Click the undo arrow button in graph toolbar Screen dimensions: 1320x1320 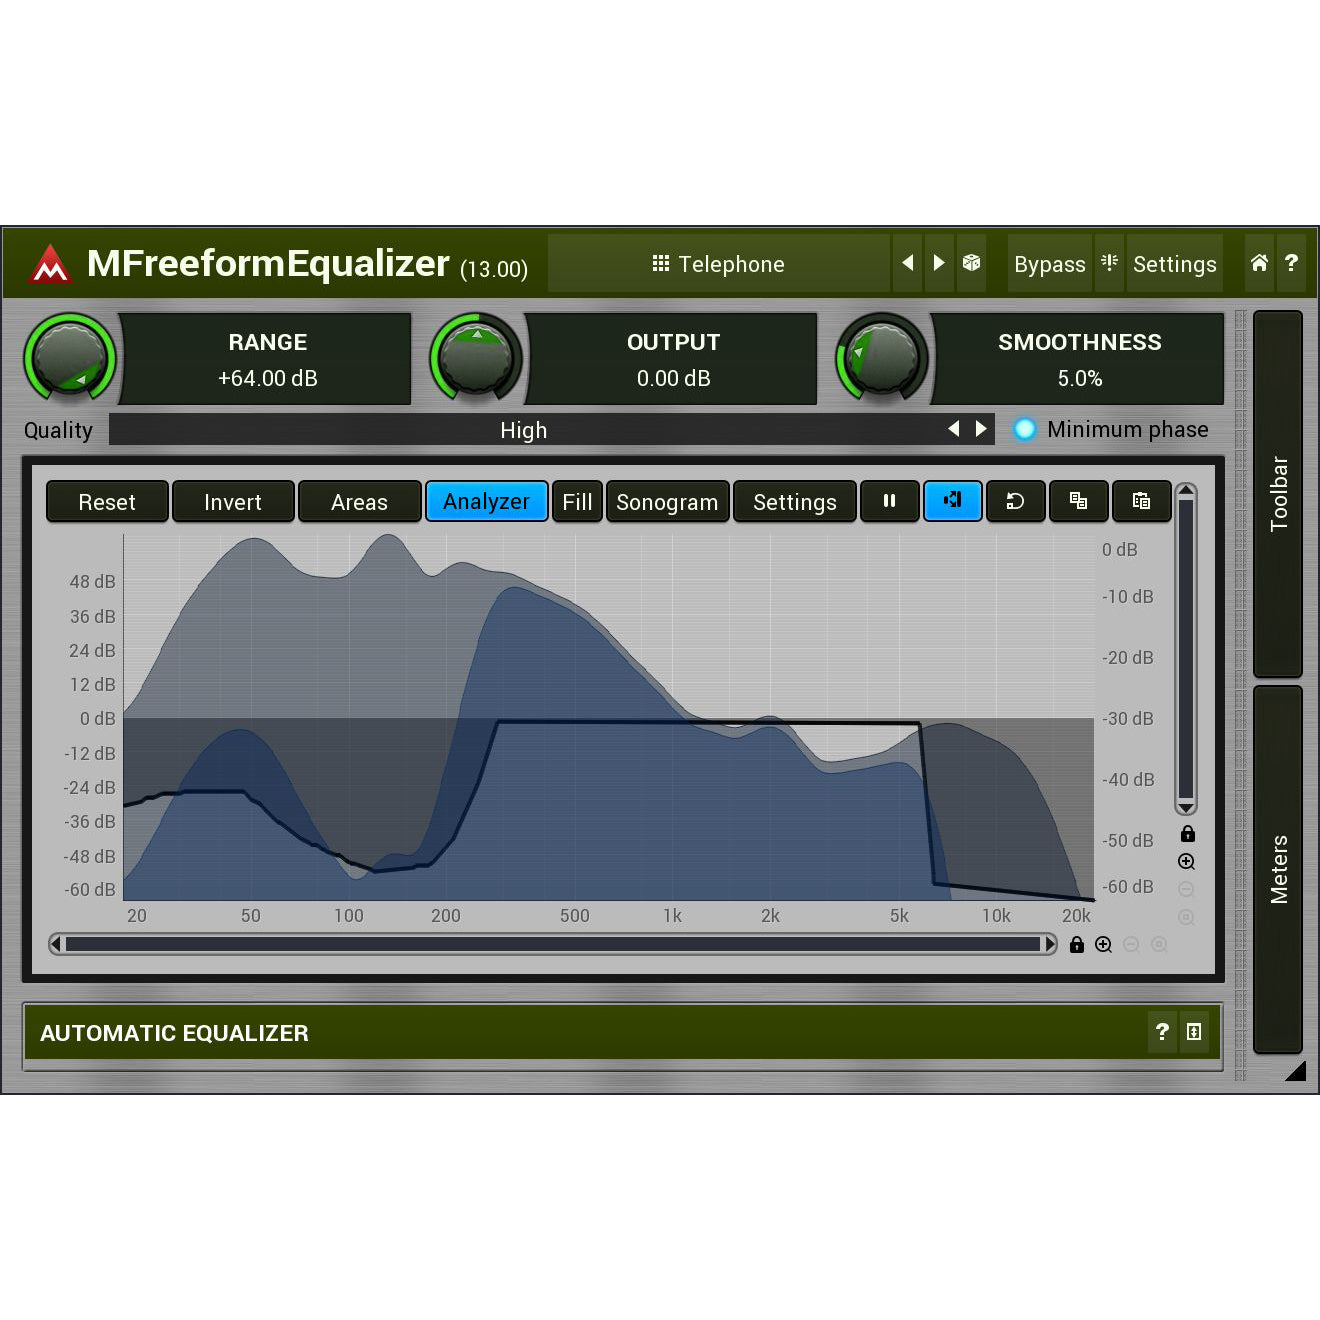pyautogui.click(x=1015, y=501)
